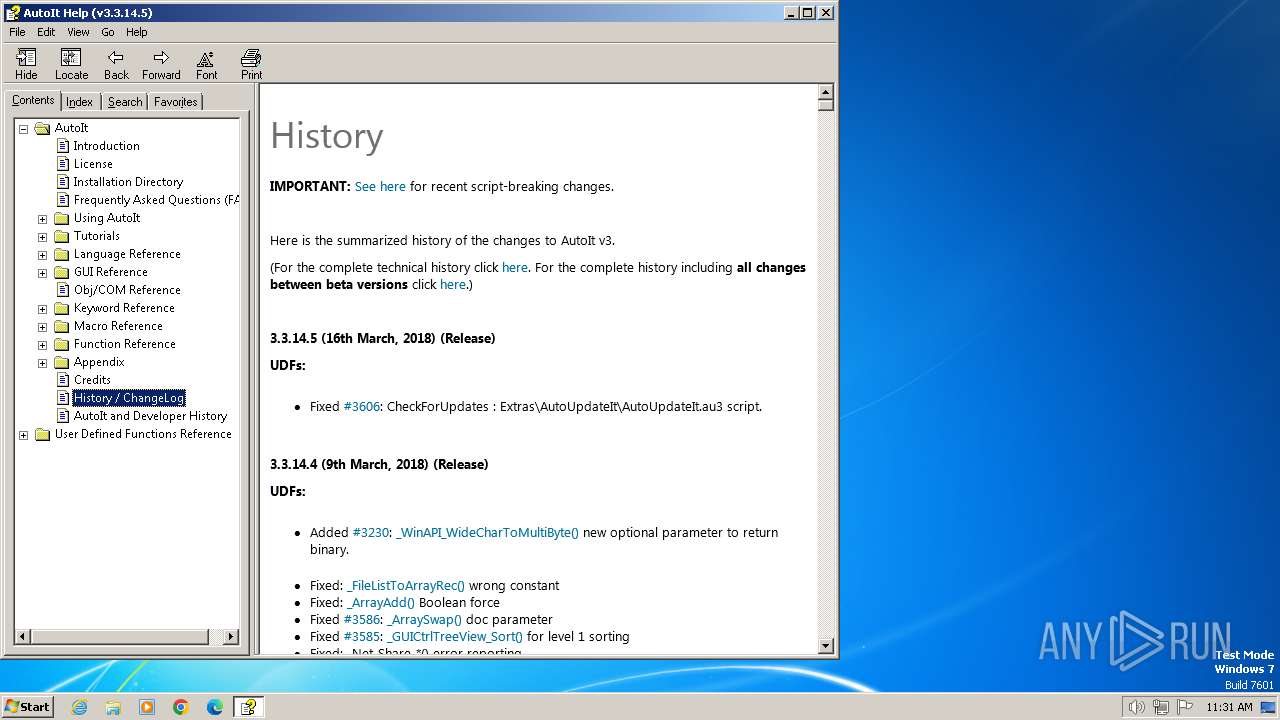Select History / ChangeLog tree item

[129, 398]
